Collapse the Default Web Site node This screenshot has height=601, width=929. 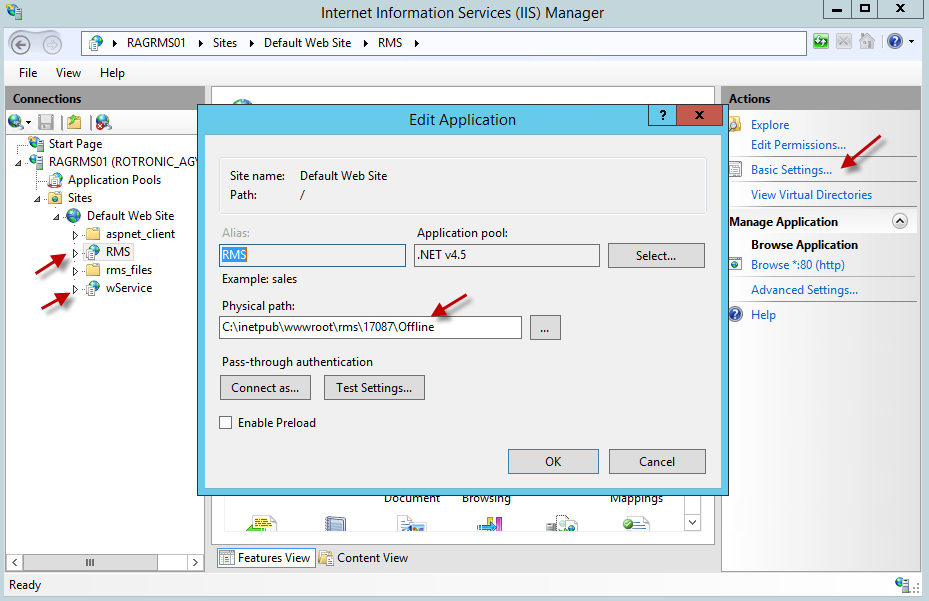(x=56, y=217)
